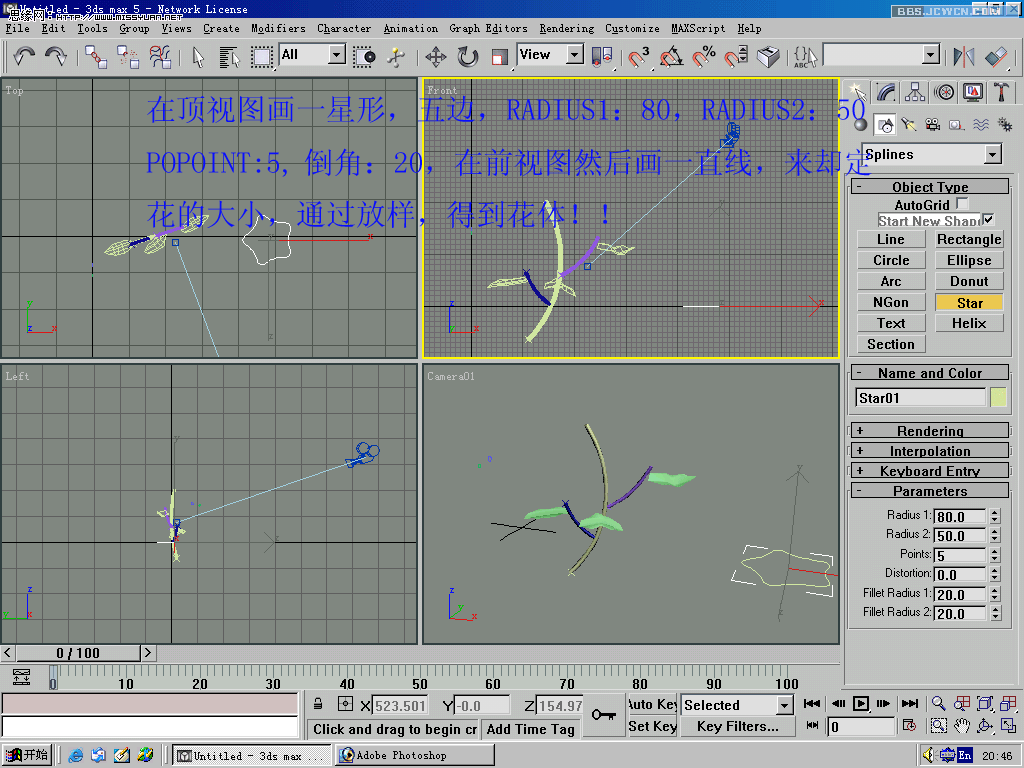Viewport: 1024px width, 768px height.
Task: Toggle the Percent Snap button
Action: [703, 57]
